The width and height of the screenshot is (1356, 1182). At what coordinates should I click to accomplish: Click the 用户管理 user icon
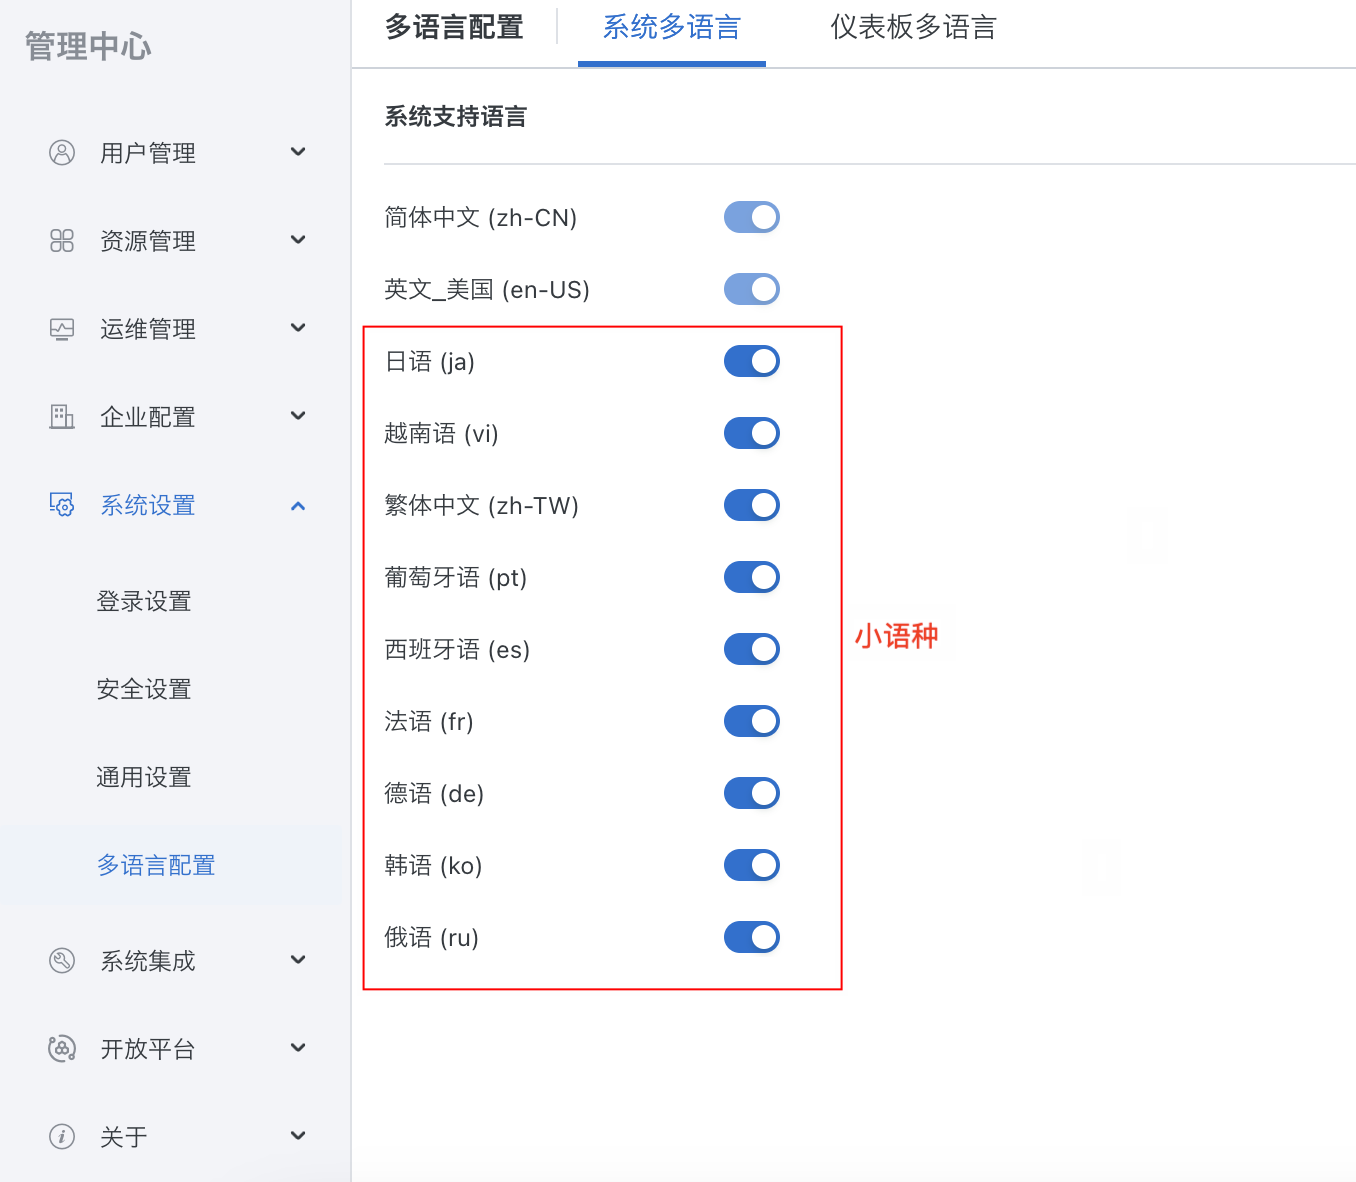(62, 153)
